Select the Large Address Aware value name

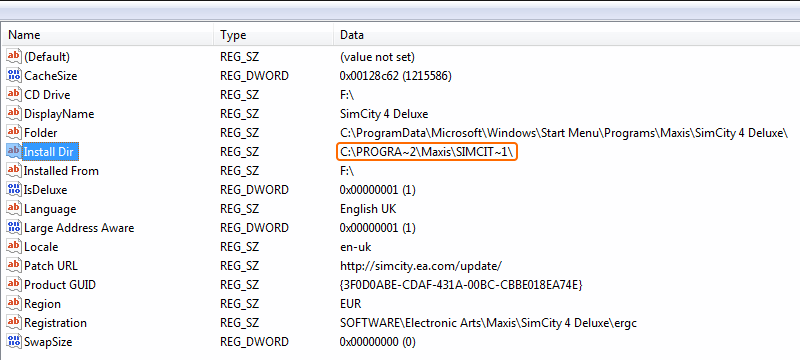(79, 228)
